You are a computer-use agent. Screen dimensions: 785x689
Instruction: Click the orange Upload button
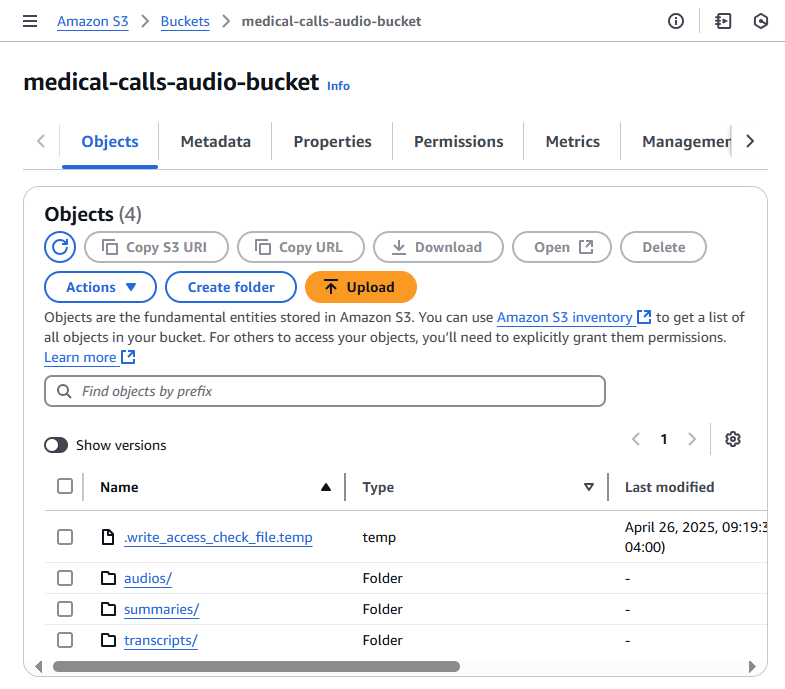[360, 287]
